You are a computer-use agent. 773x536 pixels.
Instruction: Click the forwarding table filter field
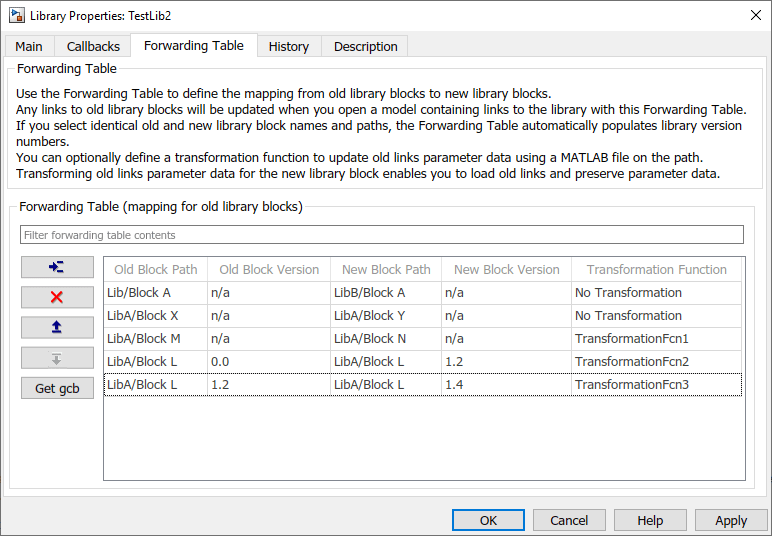382,235
